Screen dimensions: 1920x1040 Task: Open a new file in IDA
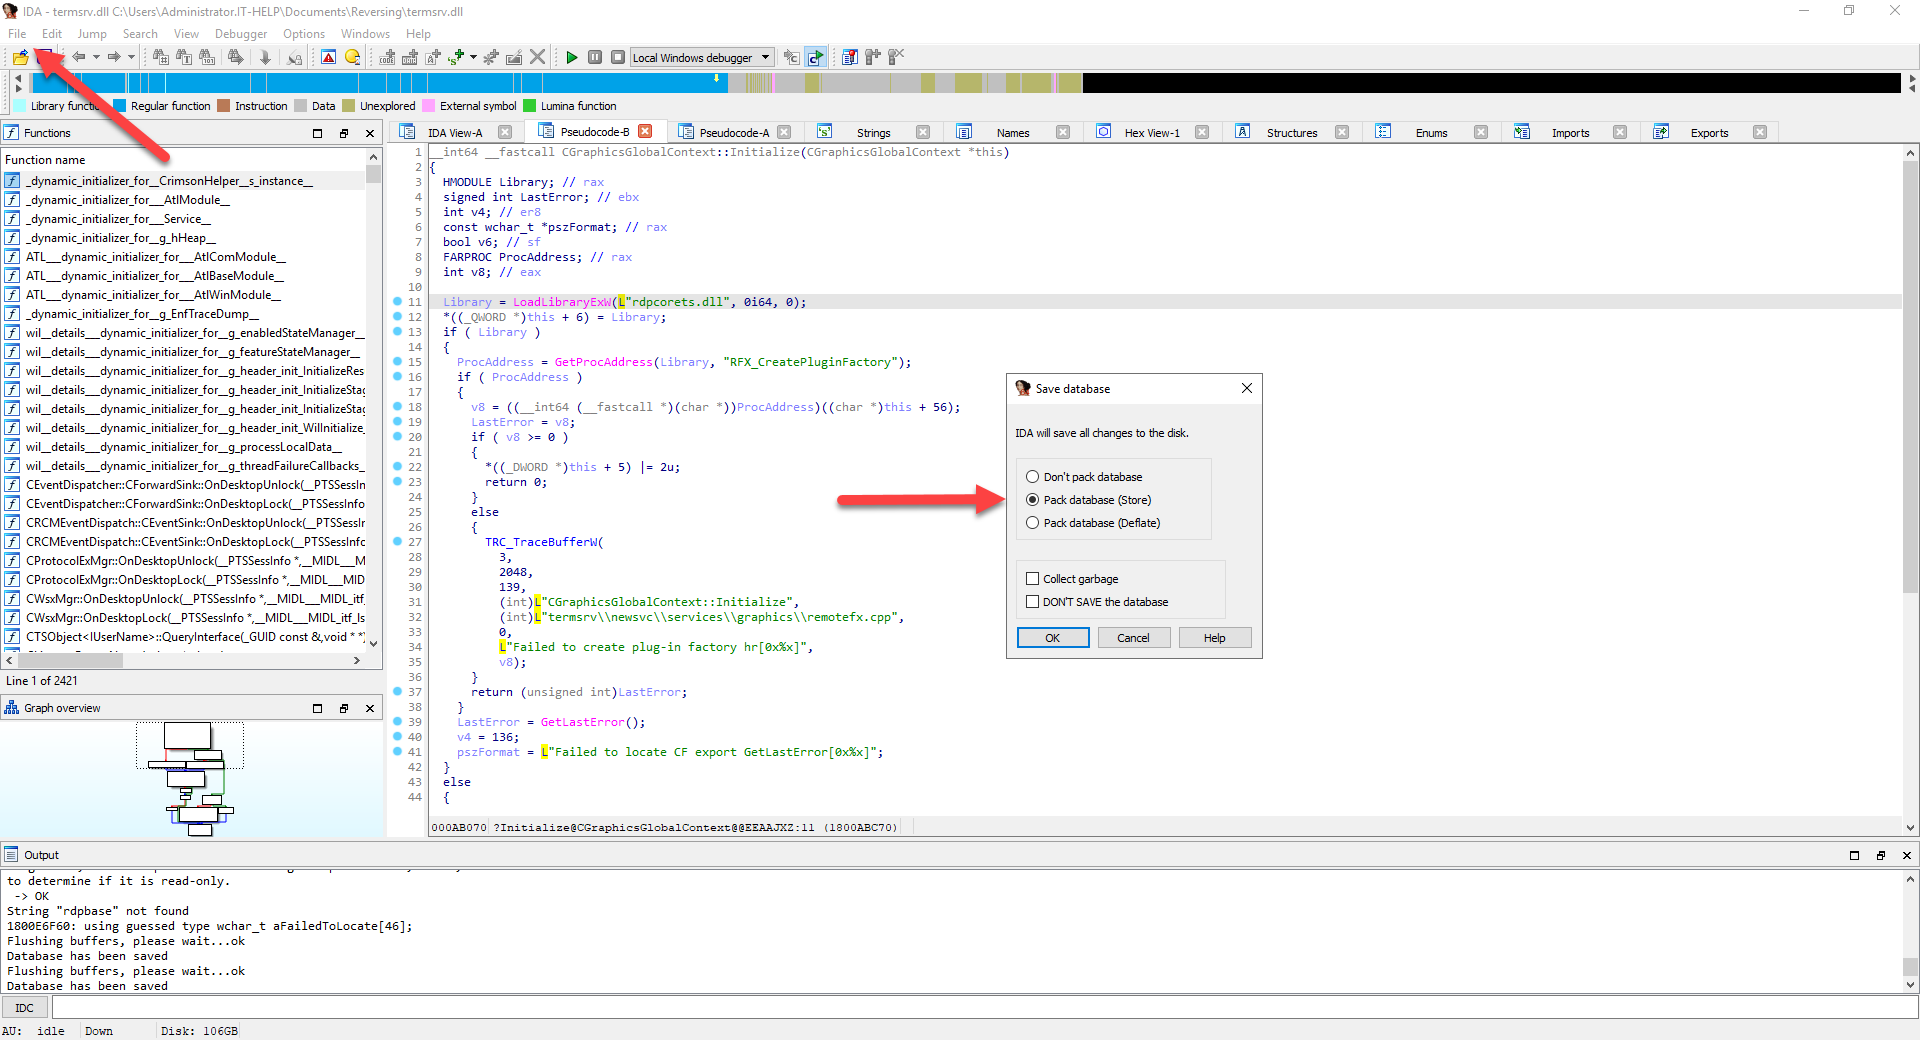(20, 57)
